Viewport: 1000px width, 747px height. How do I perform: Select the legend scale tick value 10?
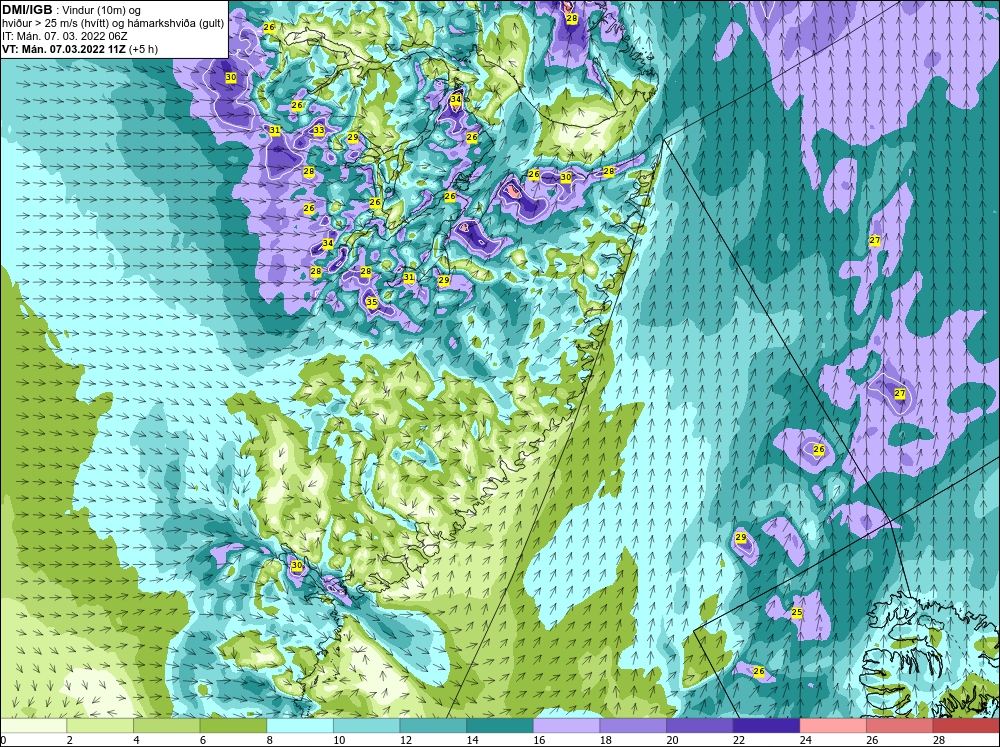click(x=339, y=740)
